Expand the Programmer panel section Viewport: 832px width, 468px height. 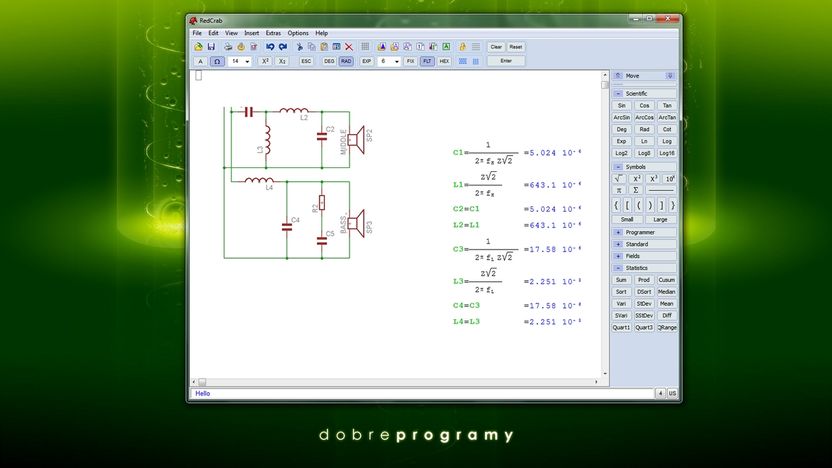618,232
